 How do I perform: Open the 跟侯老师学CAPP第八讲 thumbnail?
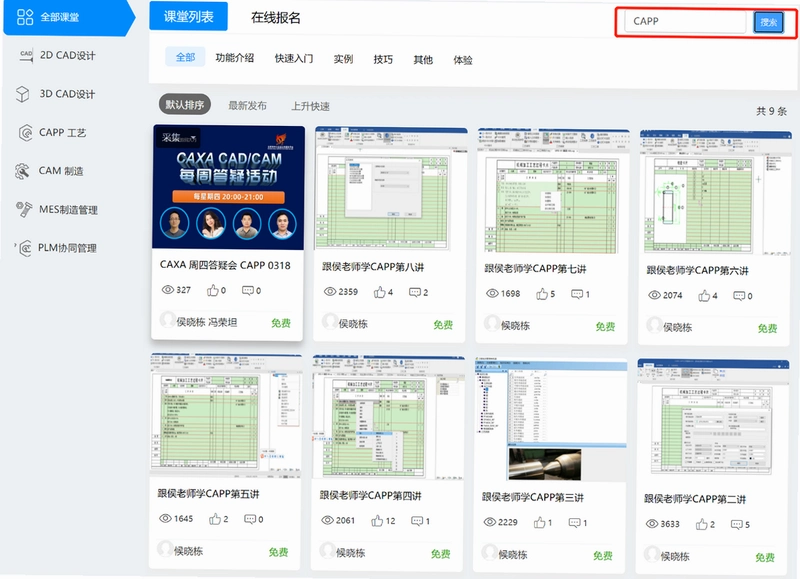coord(391,189)
